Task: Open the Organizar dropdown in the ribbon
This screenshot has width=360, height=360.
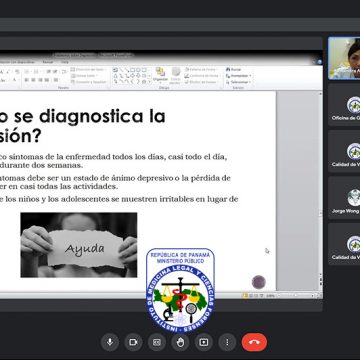Action: point(160,75)
